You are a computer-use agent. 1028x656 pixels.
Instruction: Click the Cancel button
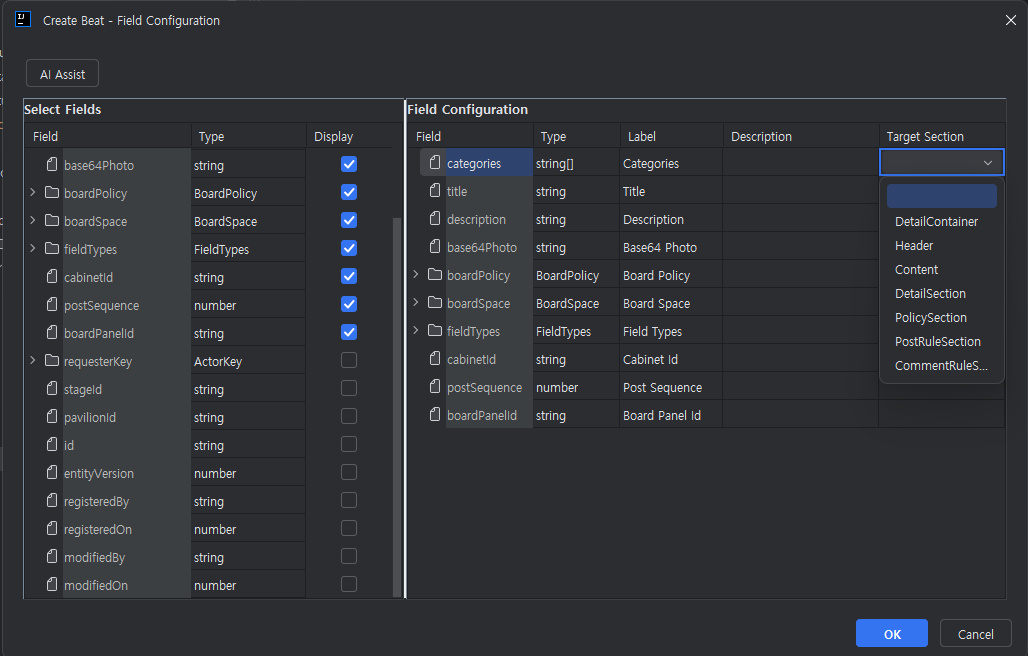pyautogui.click(x=975, y=634)
